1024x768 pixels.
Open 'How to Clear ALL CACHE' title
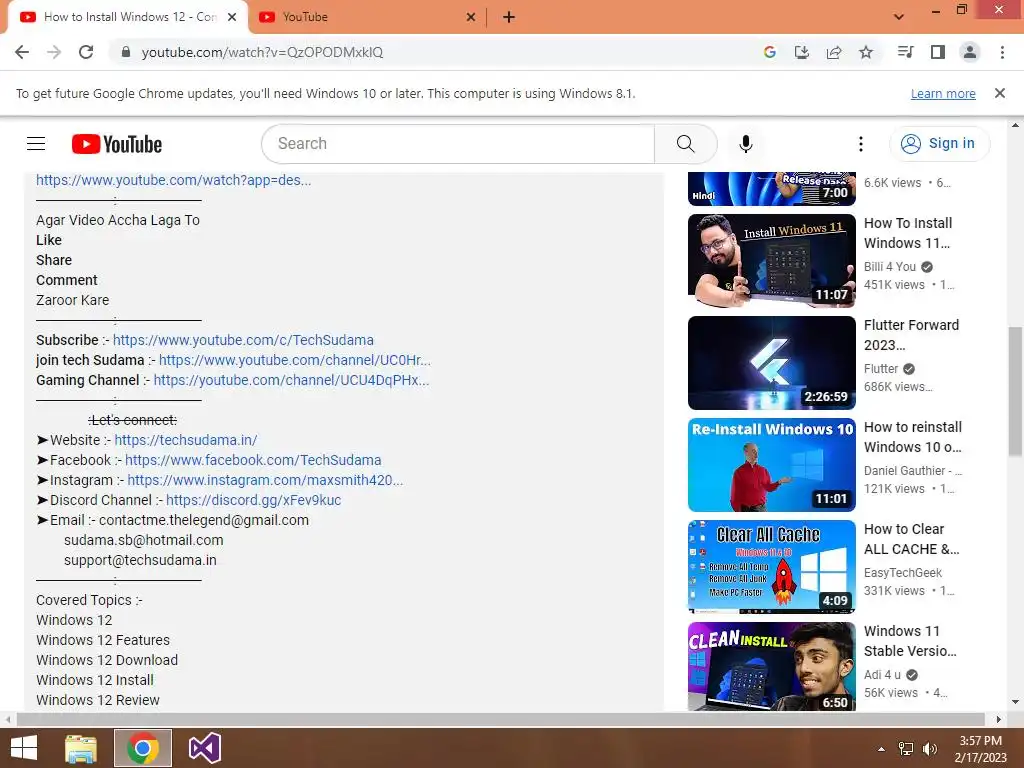[912, 539]
